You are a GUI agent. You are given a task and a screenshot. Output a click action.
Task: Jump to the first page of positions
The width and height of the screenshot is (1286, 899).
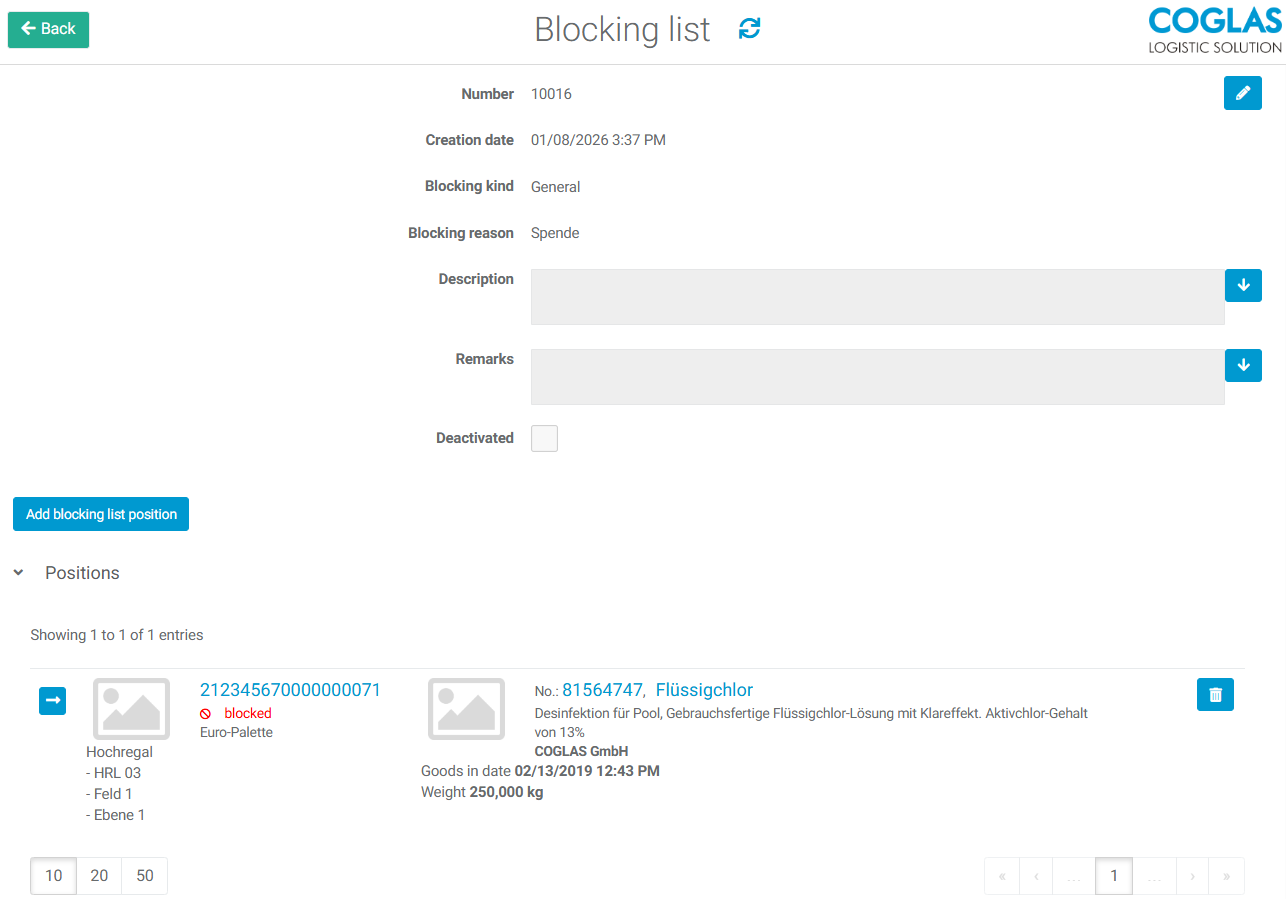1002,875
